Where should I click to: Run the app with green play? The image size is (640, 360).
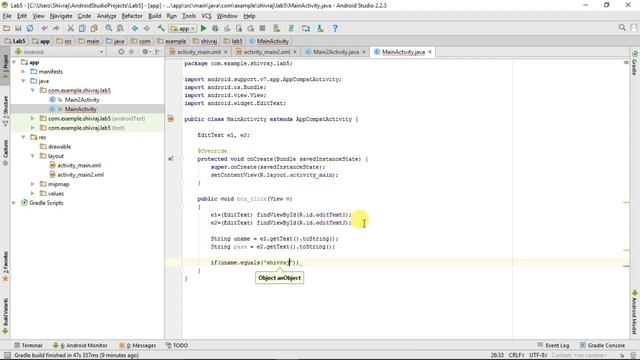[x=203, y=28]
